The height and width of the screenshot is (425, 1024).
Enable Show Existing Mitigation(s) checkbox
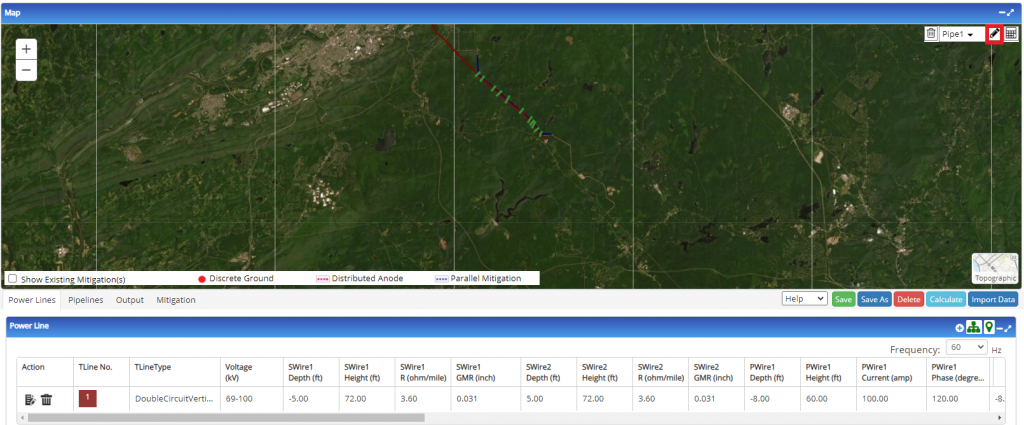pos(12,279)
